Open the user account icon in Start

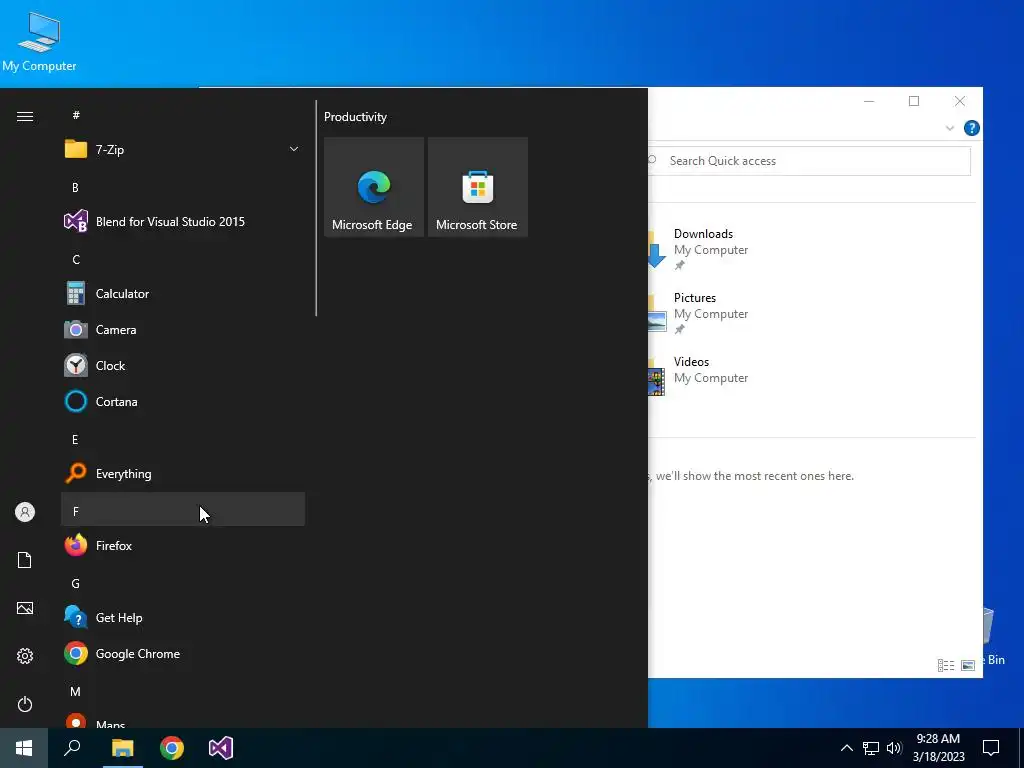tap(25, 512)
